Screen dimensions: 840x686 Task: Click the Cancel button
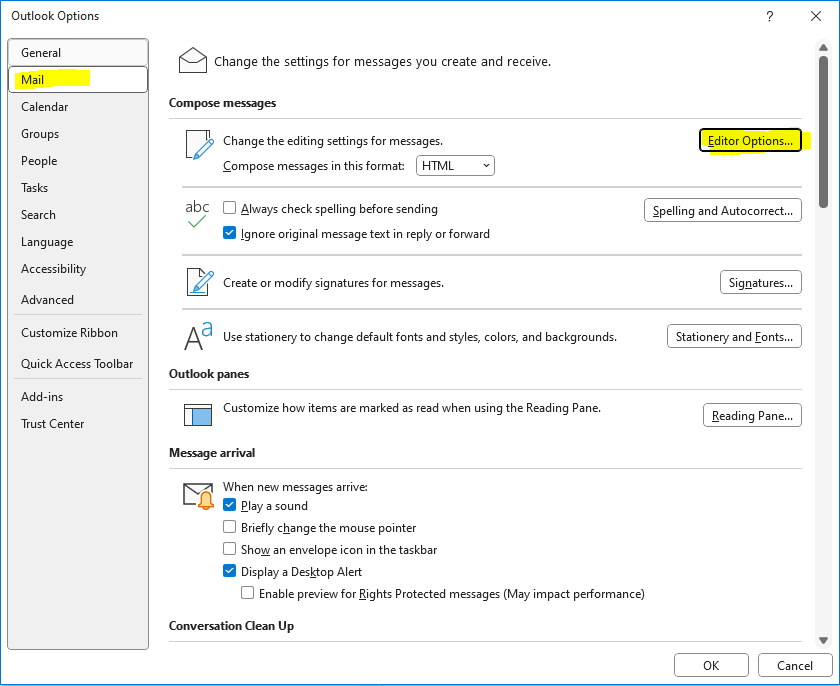[x=794, y=665]
